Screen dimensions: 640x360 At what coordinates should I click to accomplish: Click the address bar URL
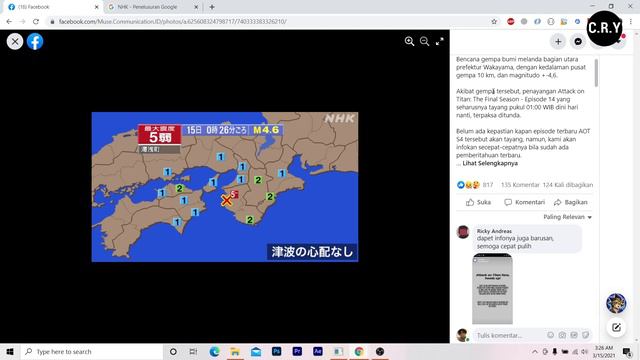[x=173, y=21]
